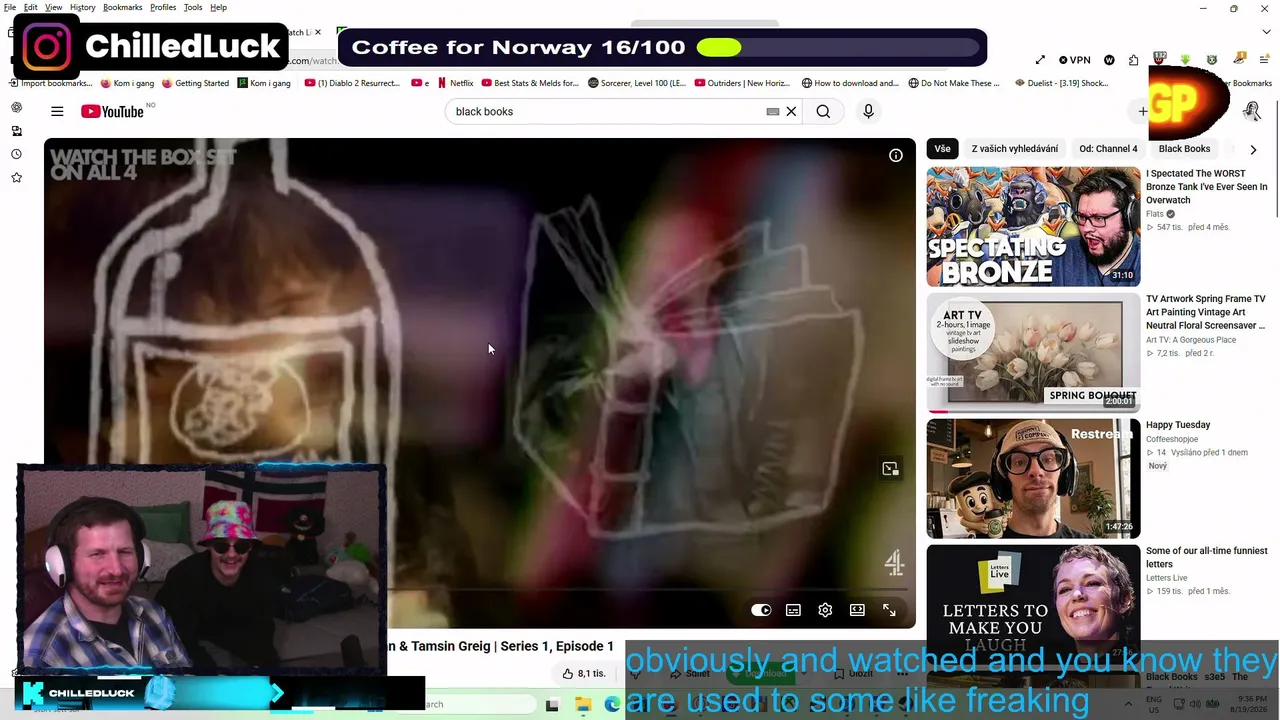Image resolution: width=1280 pixels, height=720 pixels.
Task: Visit the Coffeeshopjoe channel name
Action: [1172, 439]
